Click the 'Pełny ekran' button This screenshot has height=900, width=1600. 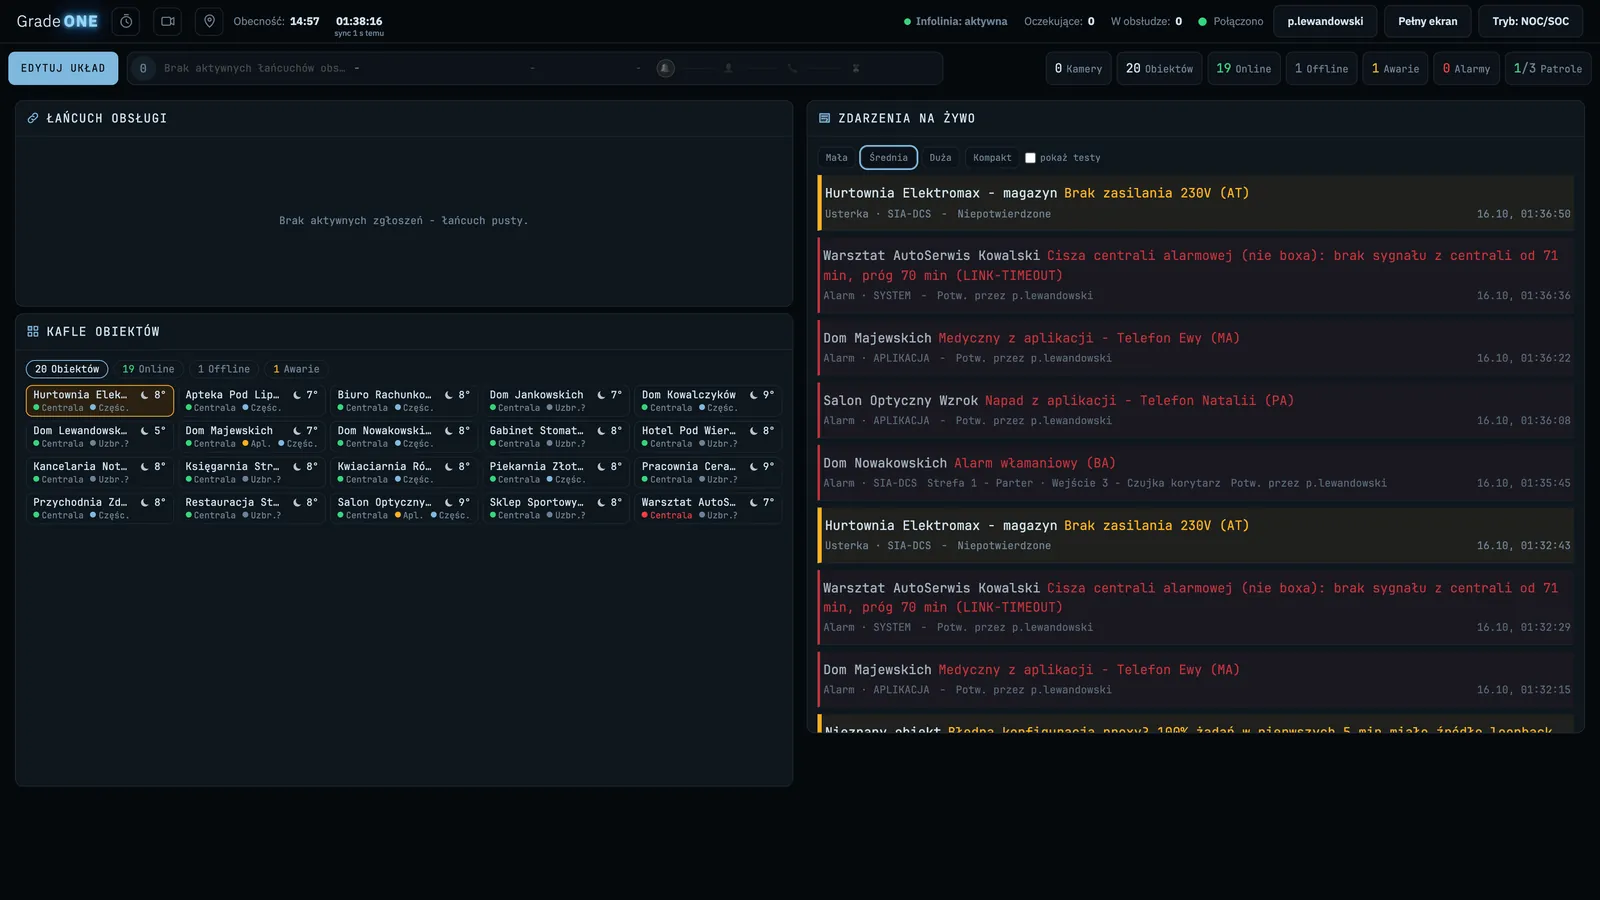[1428, 21]
